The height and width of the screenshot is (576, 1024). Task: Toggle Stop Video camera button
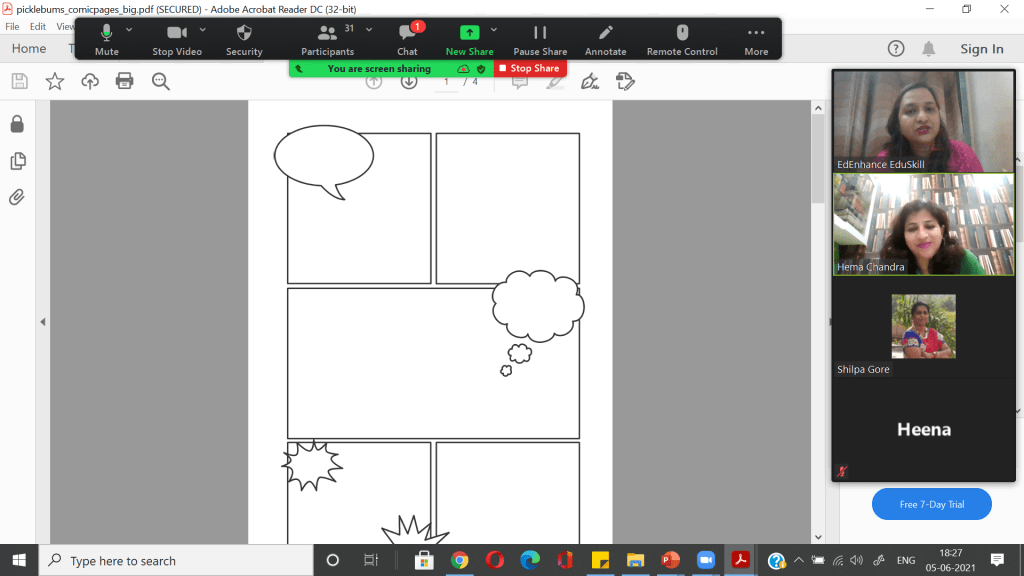177,39
